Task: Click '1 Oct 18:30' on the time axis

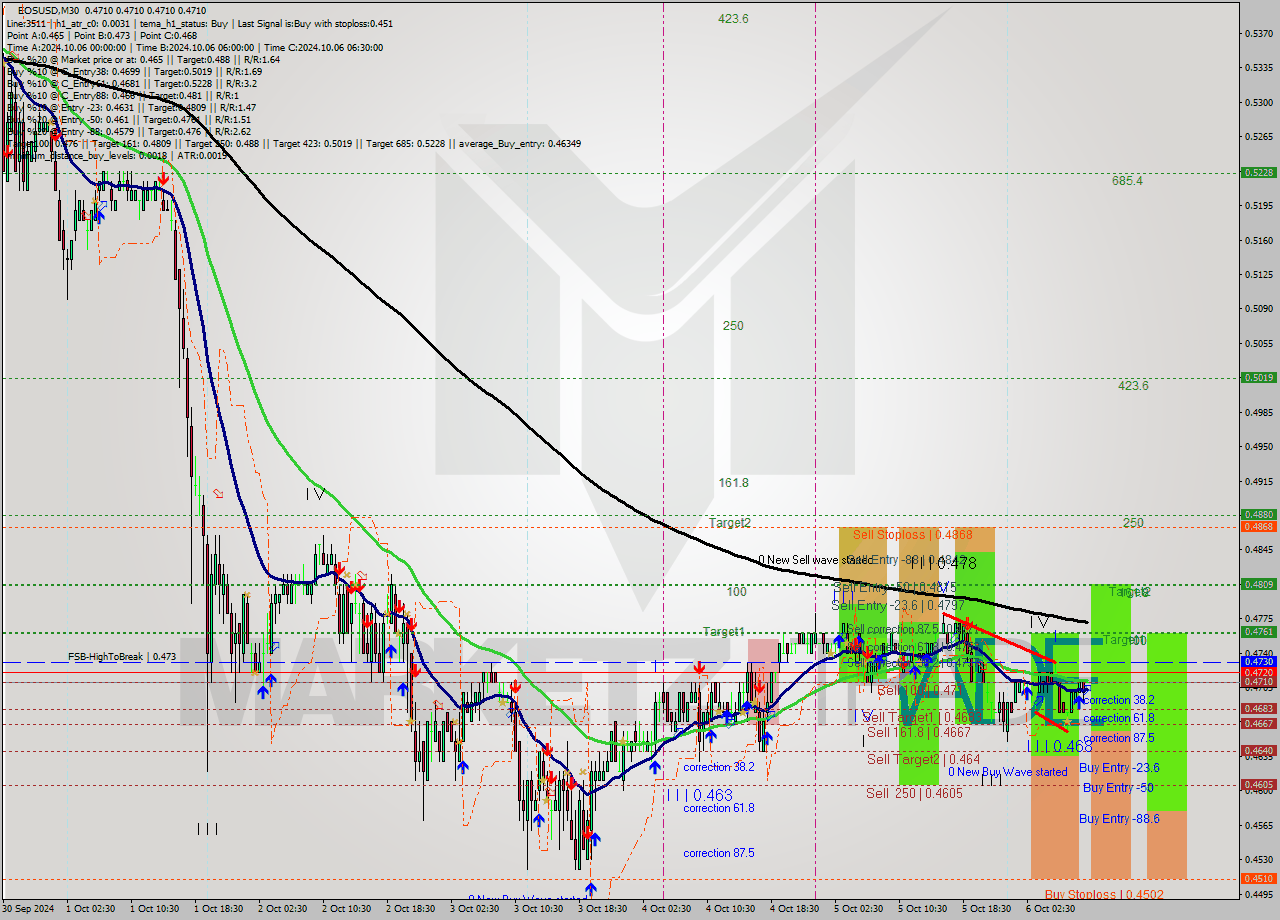Action: [x=219, y=909]
